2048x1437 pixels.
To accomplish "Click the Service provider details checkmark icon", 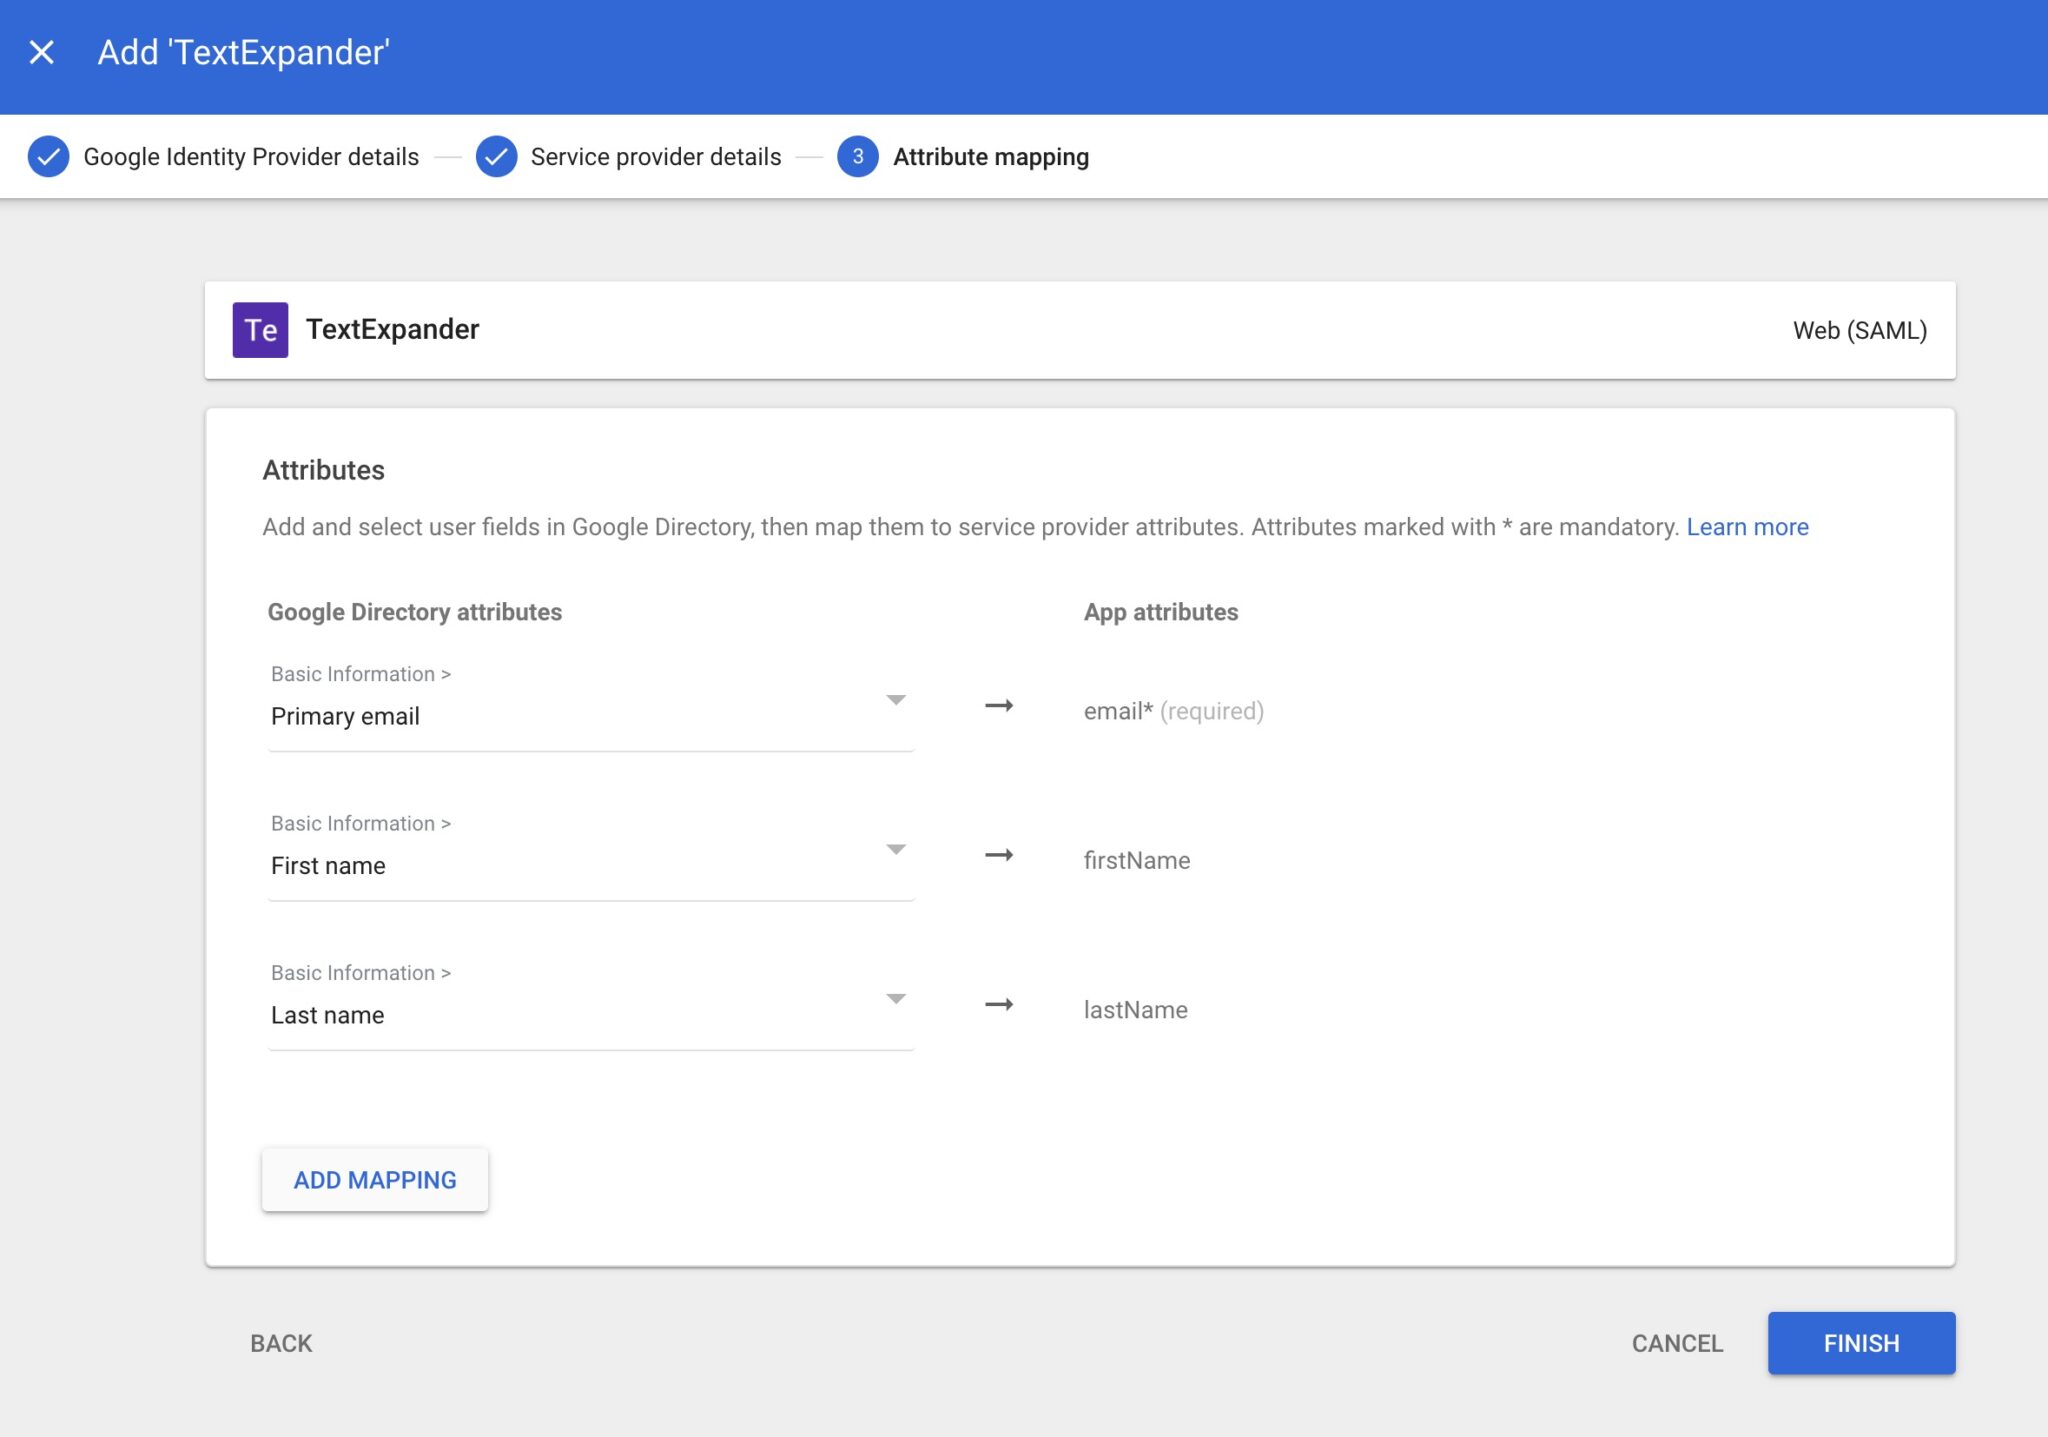I will coord(496,157).
